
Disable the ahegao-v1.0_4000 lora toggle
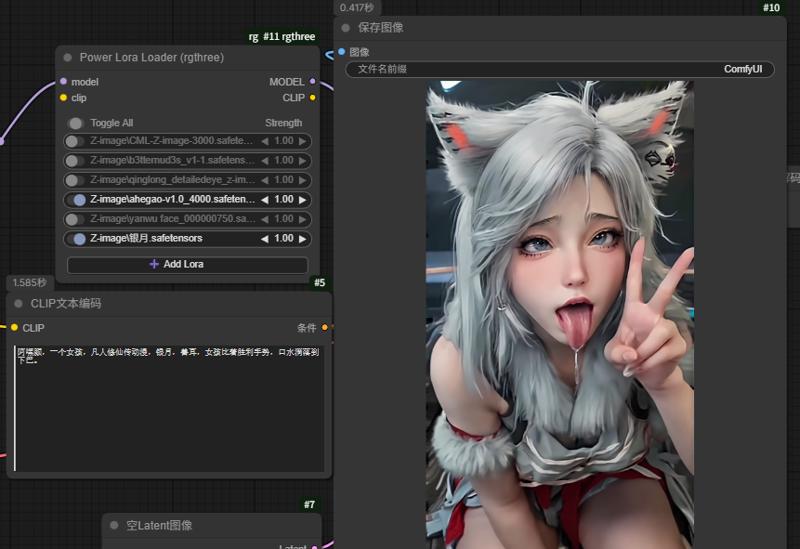point(77,200)
